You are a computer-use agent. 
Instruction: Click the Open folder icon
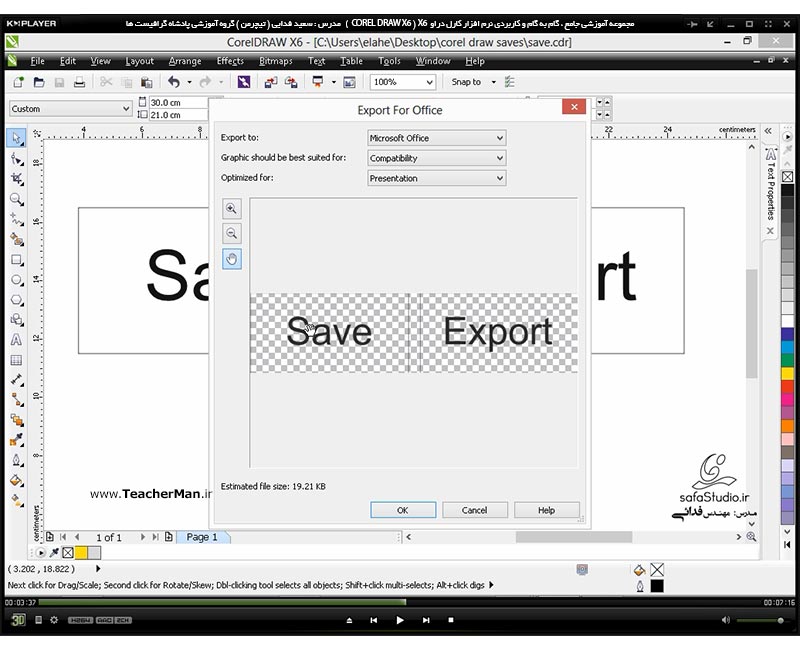tap(39, 82)
